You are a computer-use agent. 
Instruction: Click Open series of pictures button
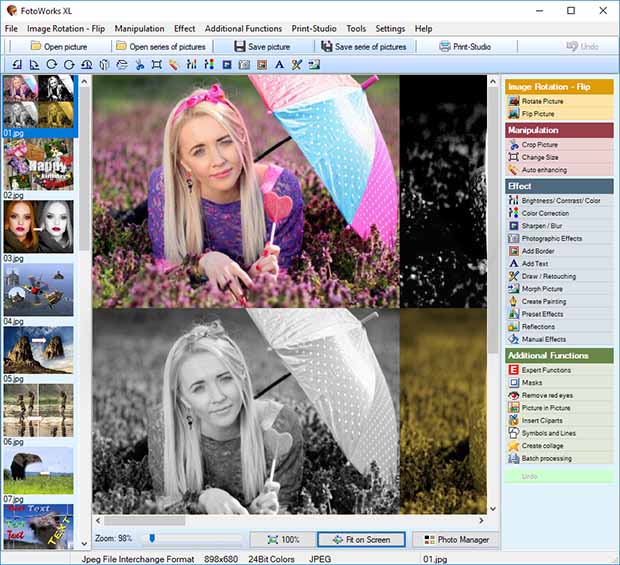[x=161, y=47]
